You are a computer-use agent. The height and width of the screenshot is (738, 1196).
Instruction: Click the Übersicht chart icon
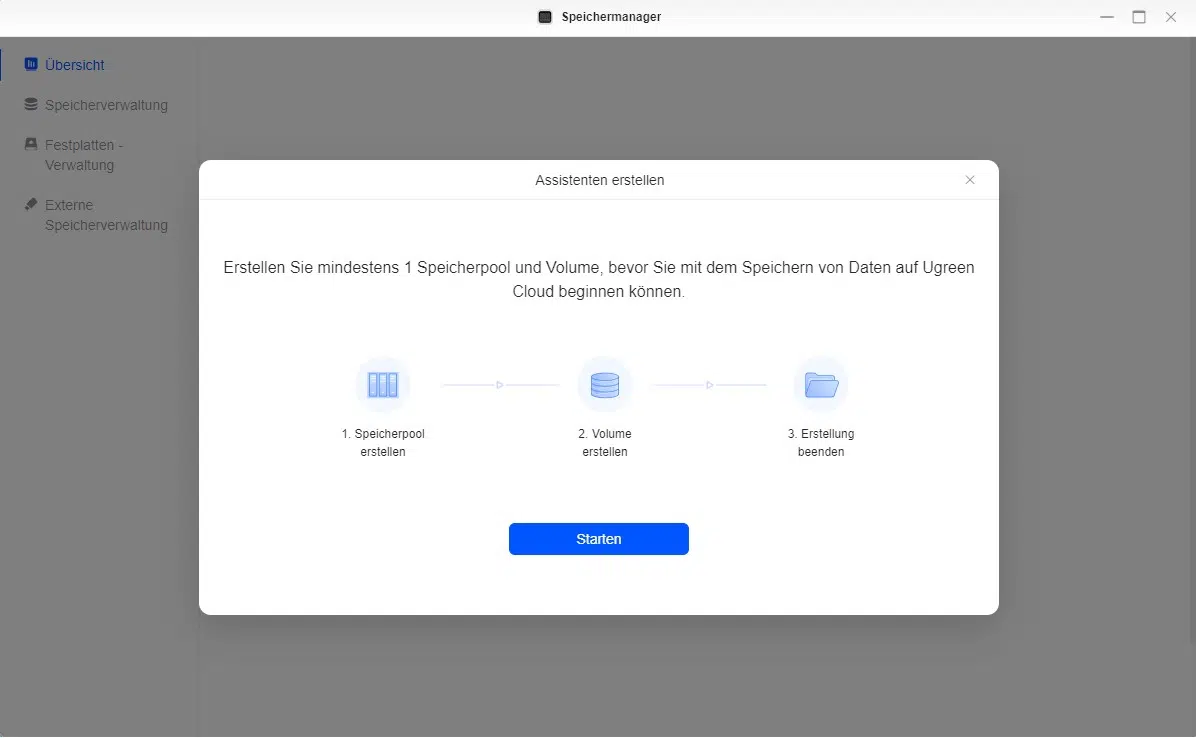(31, 64)
